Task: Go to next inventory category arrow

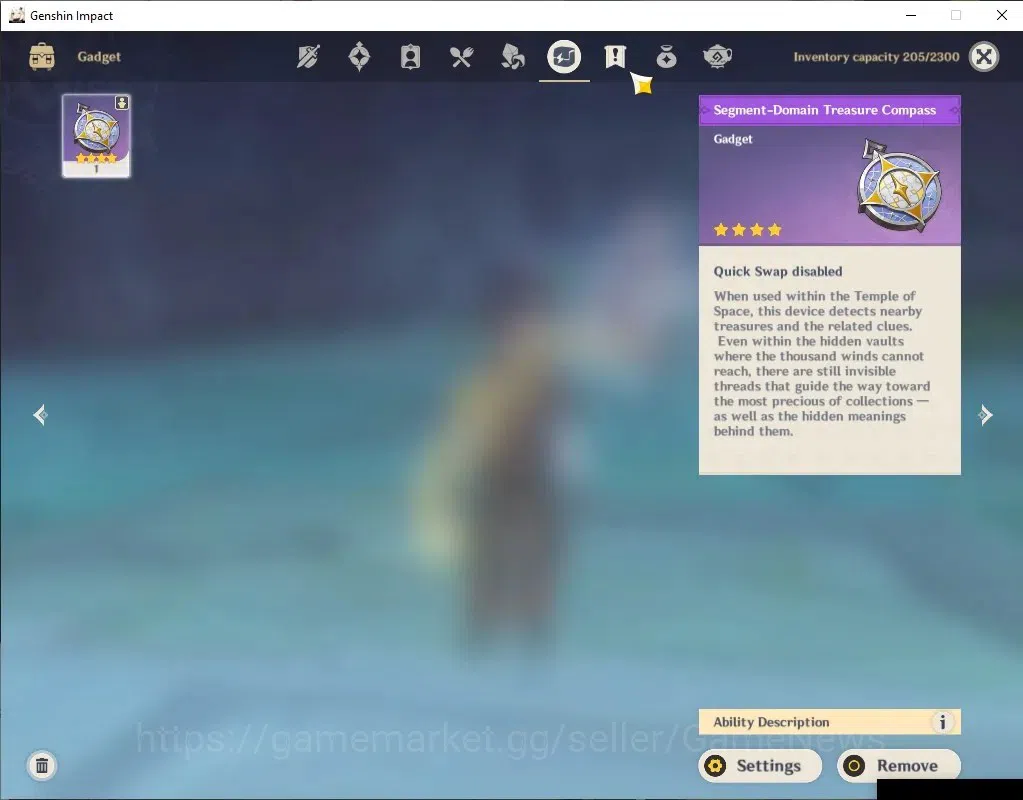Action: pyautogui.click(x=985, y=415)
